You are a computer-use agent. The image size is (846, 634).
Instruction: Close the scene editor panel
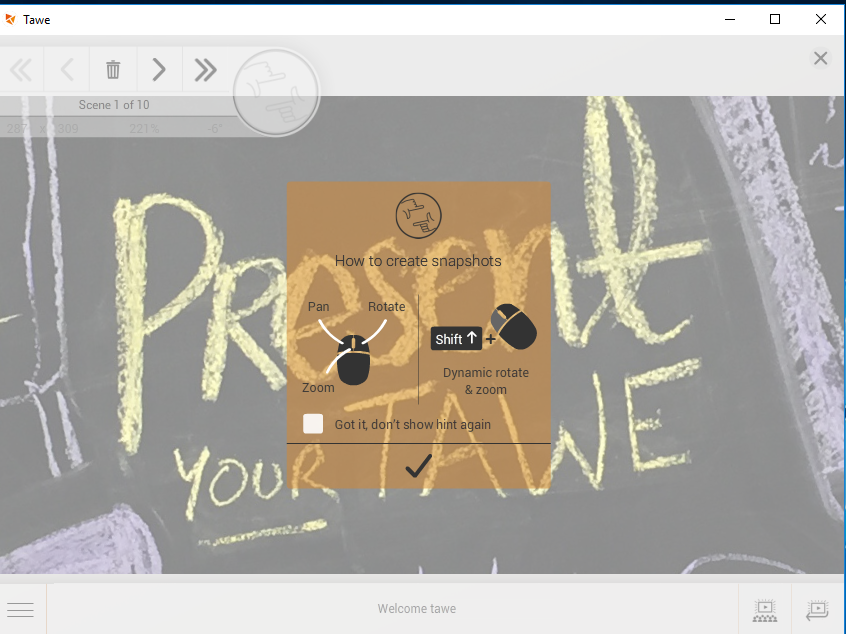tap(820, 58)
